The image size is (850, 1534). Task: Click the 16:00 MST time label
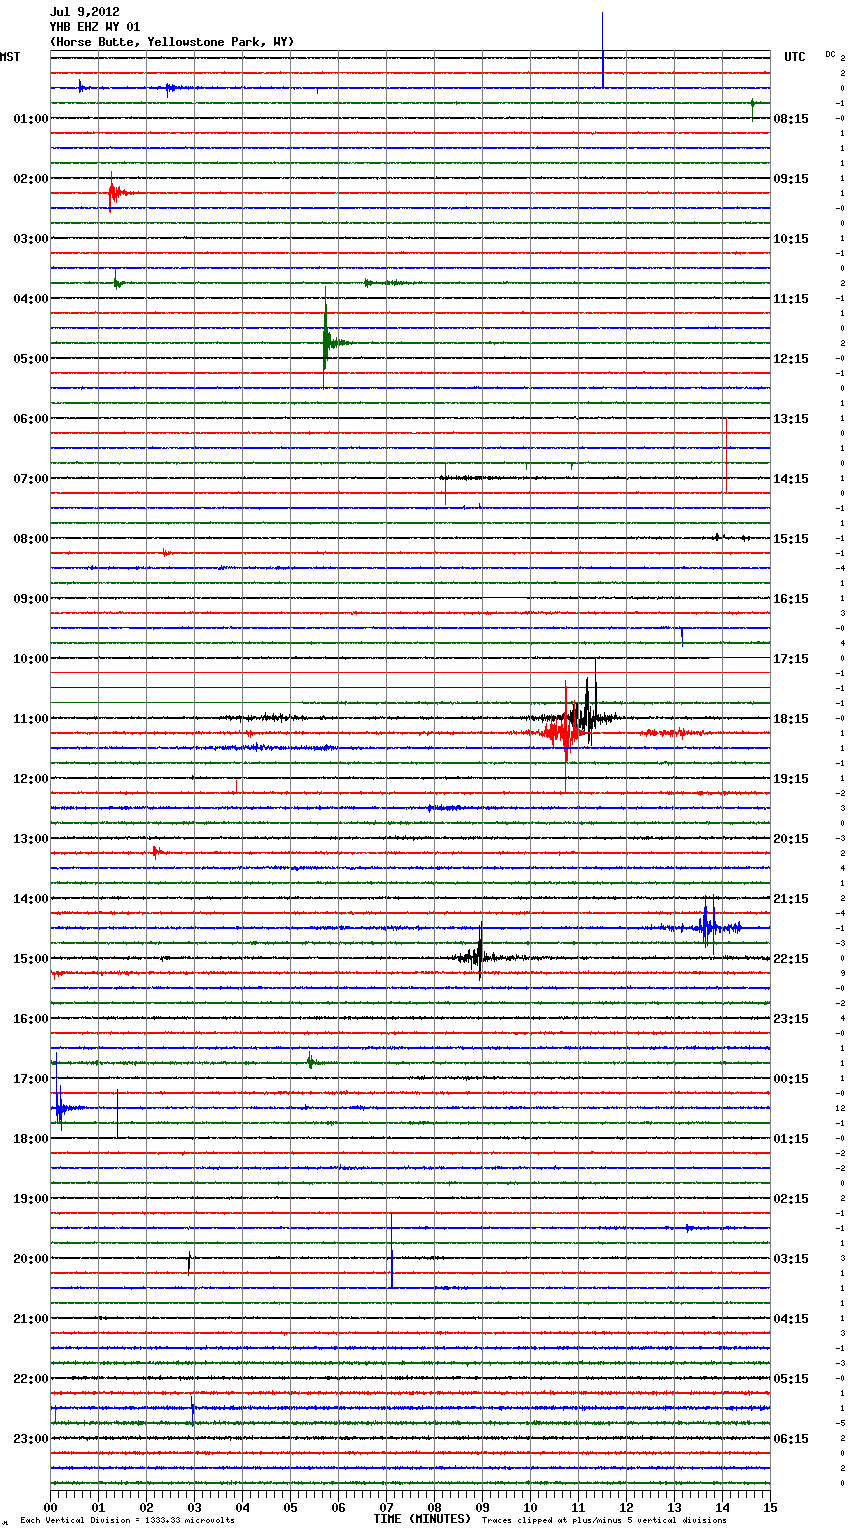tap(31, 1019)
